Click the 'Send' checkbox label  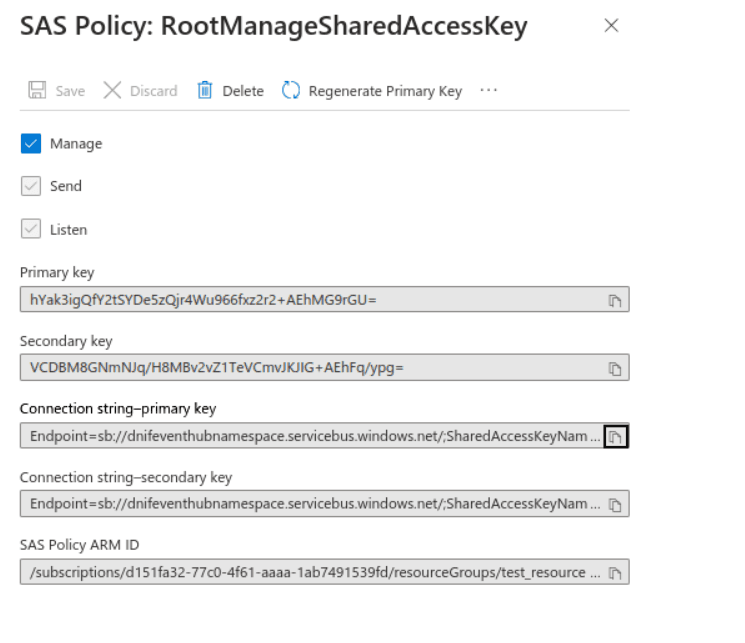tap(66, 186)
